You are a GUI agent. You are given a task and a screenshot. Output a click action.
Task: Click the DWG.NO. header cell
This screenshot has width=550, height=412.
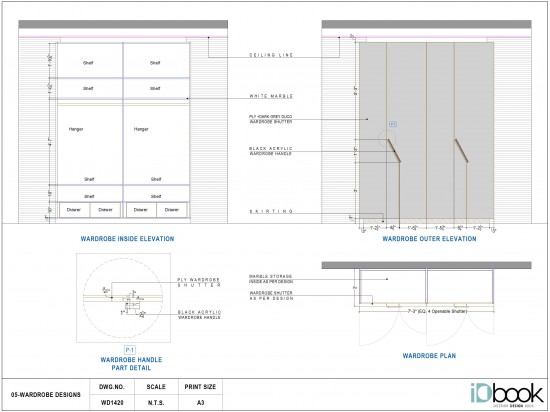pyautogui.click(x=112, y=387)
